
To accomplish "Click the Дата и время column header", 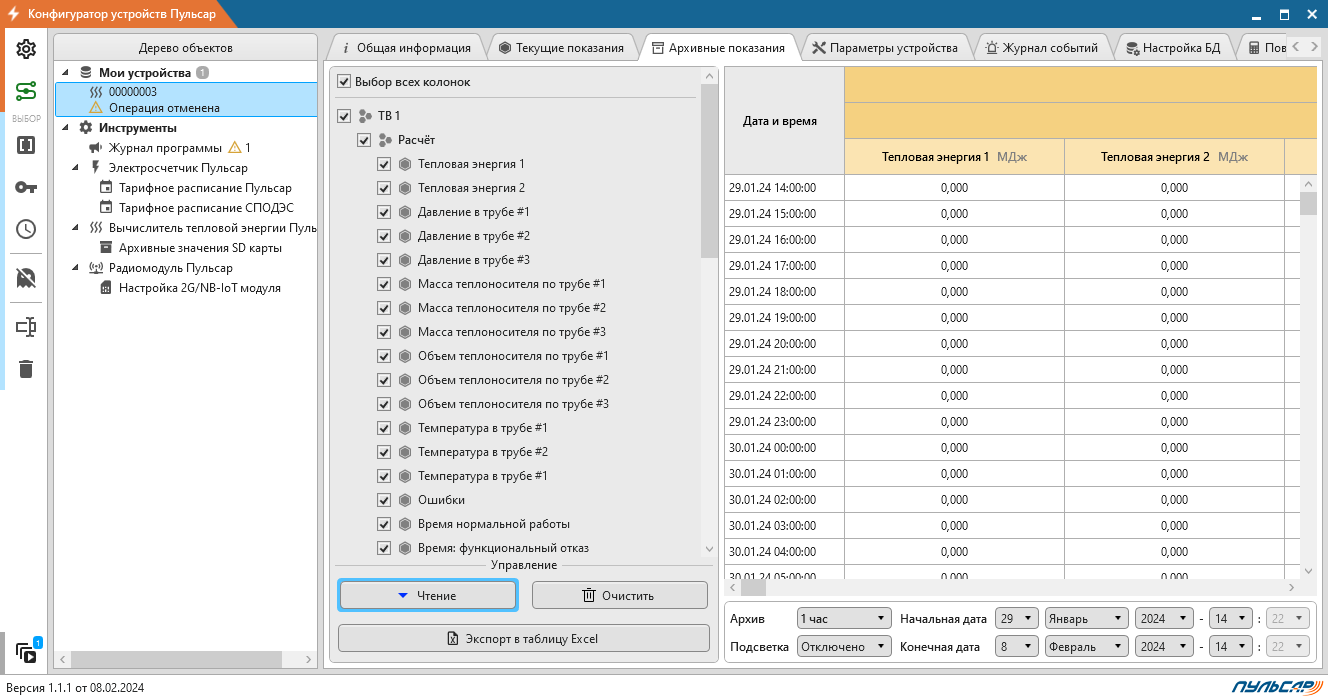I will [784, 121].
